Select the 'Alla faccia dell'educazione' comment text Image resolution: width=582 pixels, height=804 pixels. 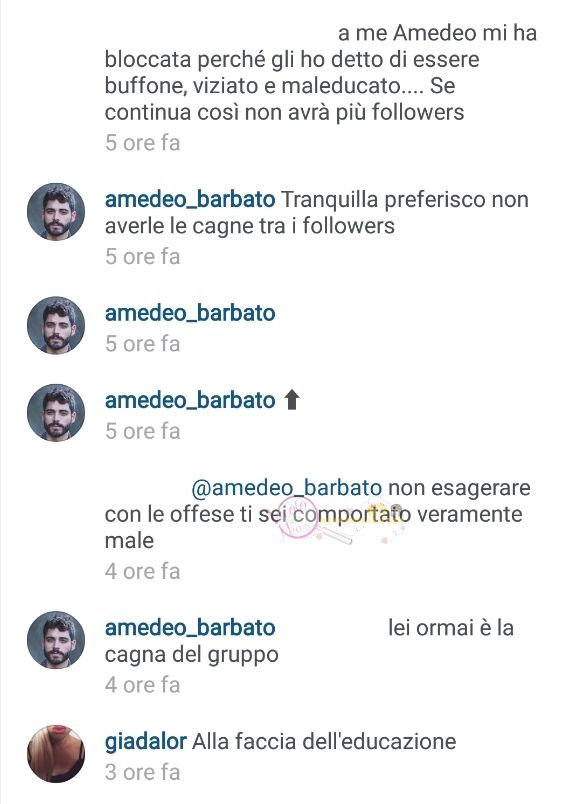click(324, 741)
